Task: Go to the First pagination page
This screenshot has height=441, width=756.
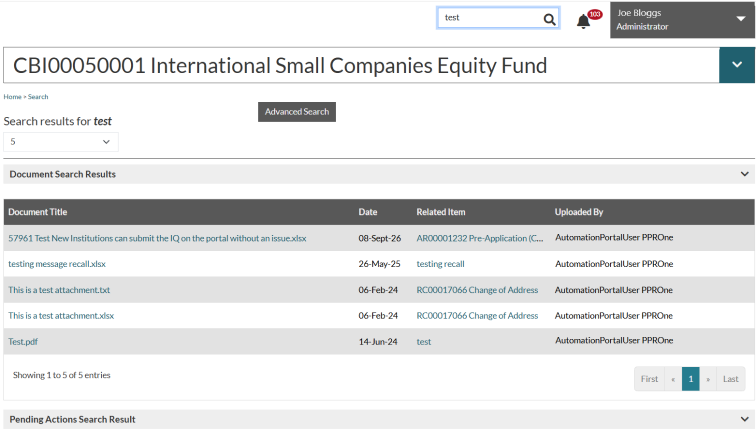Action: (649, 379)
